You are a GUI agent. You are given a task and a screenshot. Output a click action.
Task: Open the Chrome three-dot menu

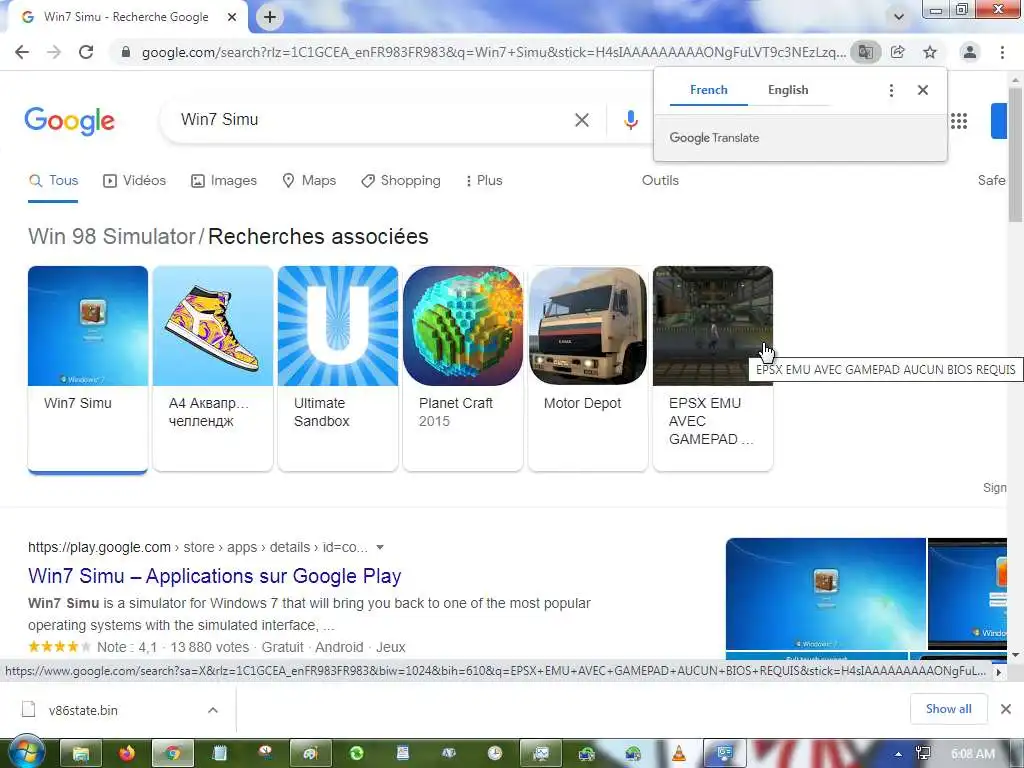tap(1002, 52)
